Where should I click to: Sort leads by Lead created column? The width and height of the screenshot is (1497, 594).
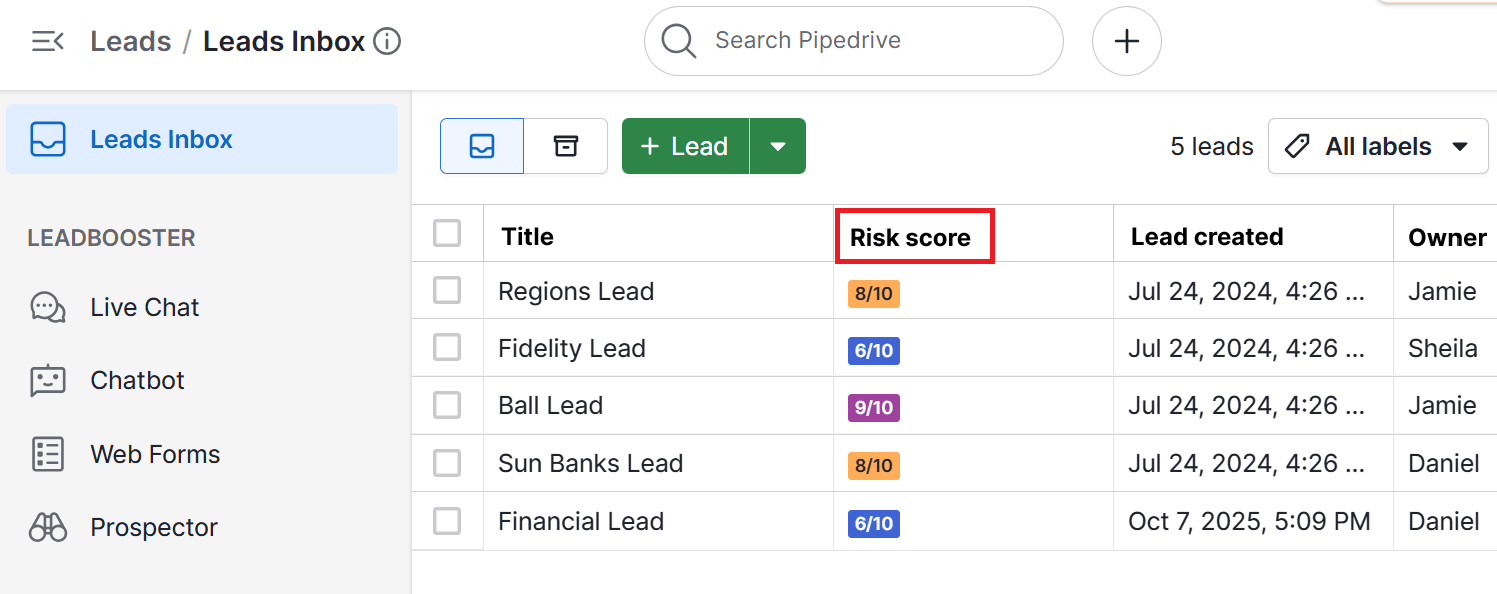point(1206,236)
